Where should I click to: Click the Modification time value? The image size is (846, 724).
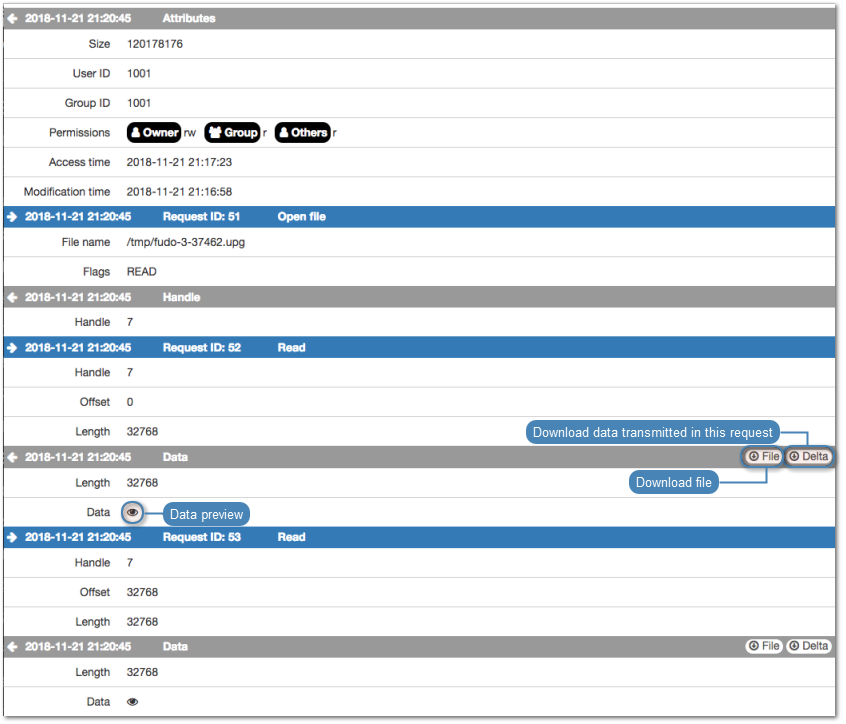179,191
